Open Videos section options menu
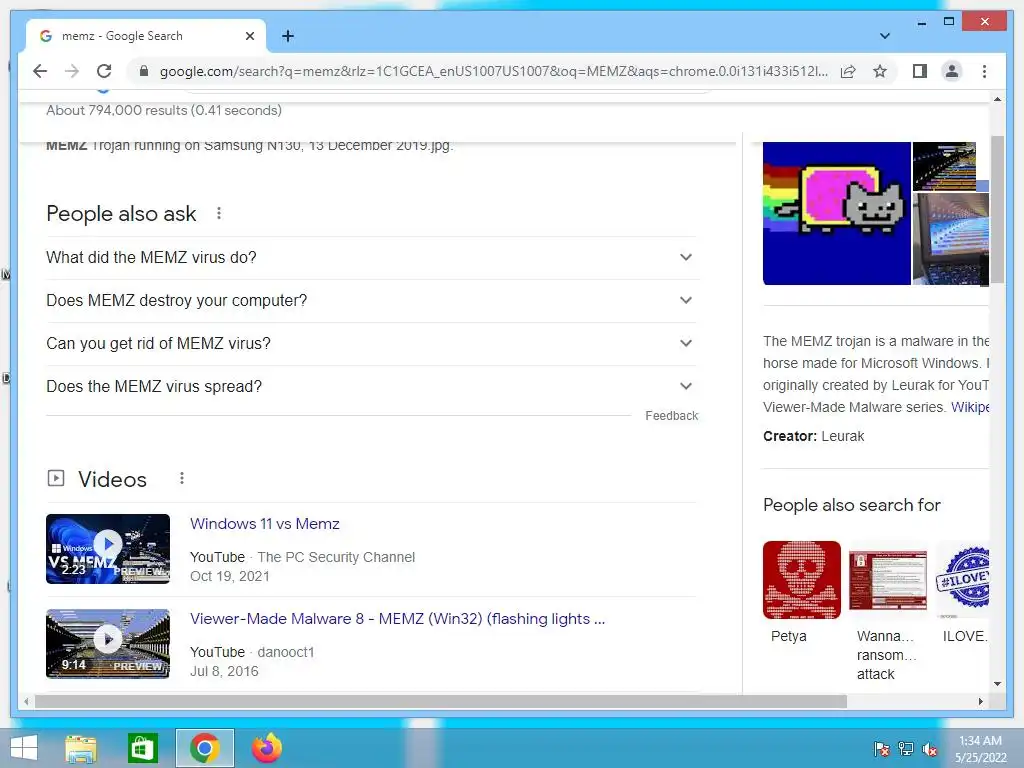Viewport: 1024px width, 768px height. tap(182, 479)
